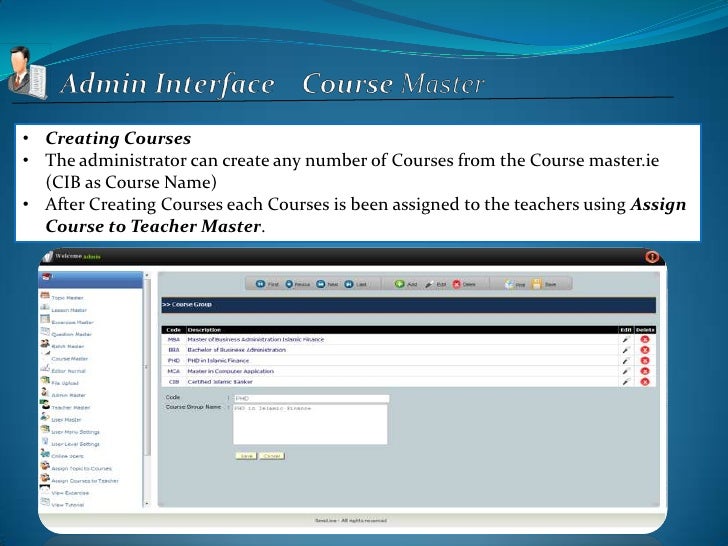Delete the PHD course row

[644, 361]
